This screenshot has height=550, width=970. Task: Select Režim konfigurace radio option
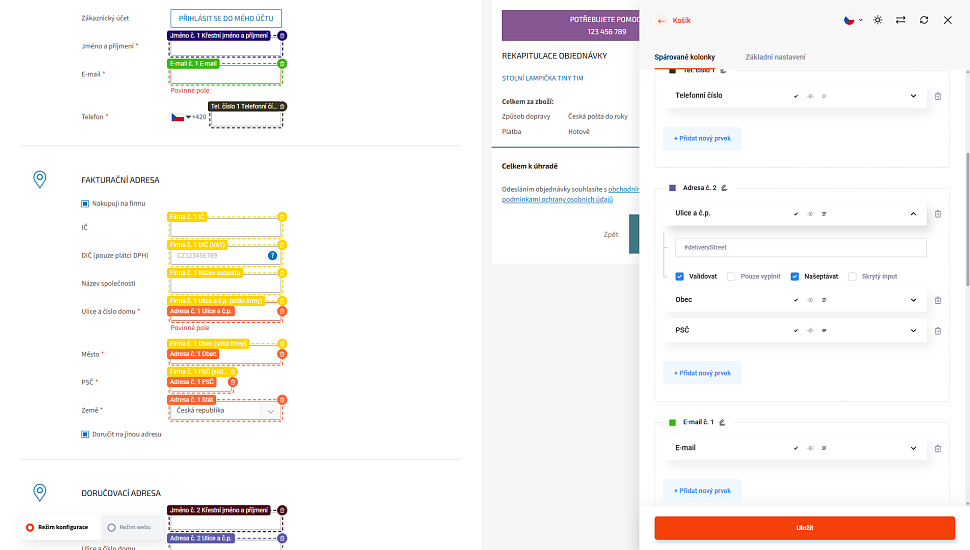click(30, 527)
